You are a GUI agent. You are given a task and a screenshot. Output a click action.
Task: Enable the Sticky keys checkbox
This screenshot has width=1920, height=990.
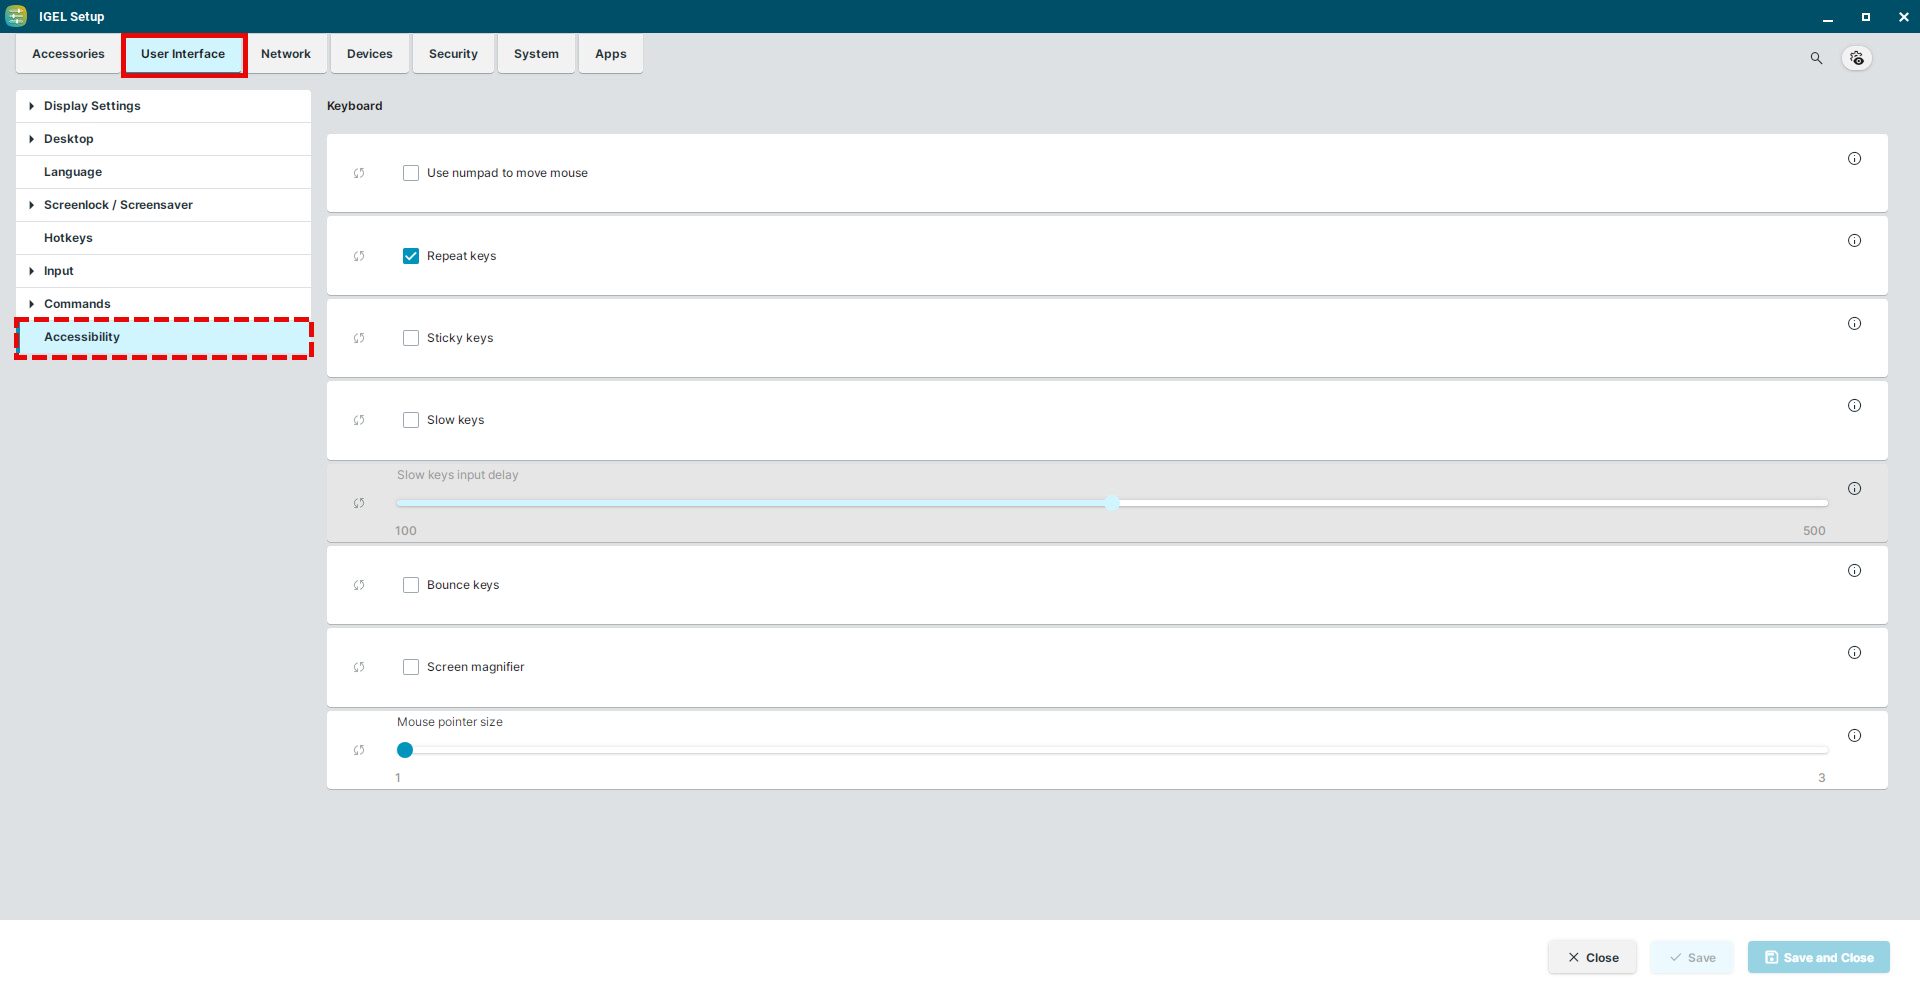coord(411,338)
